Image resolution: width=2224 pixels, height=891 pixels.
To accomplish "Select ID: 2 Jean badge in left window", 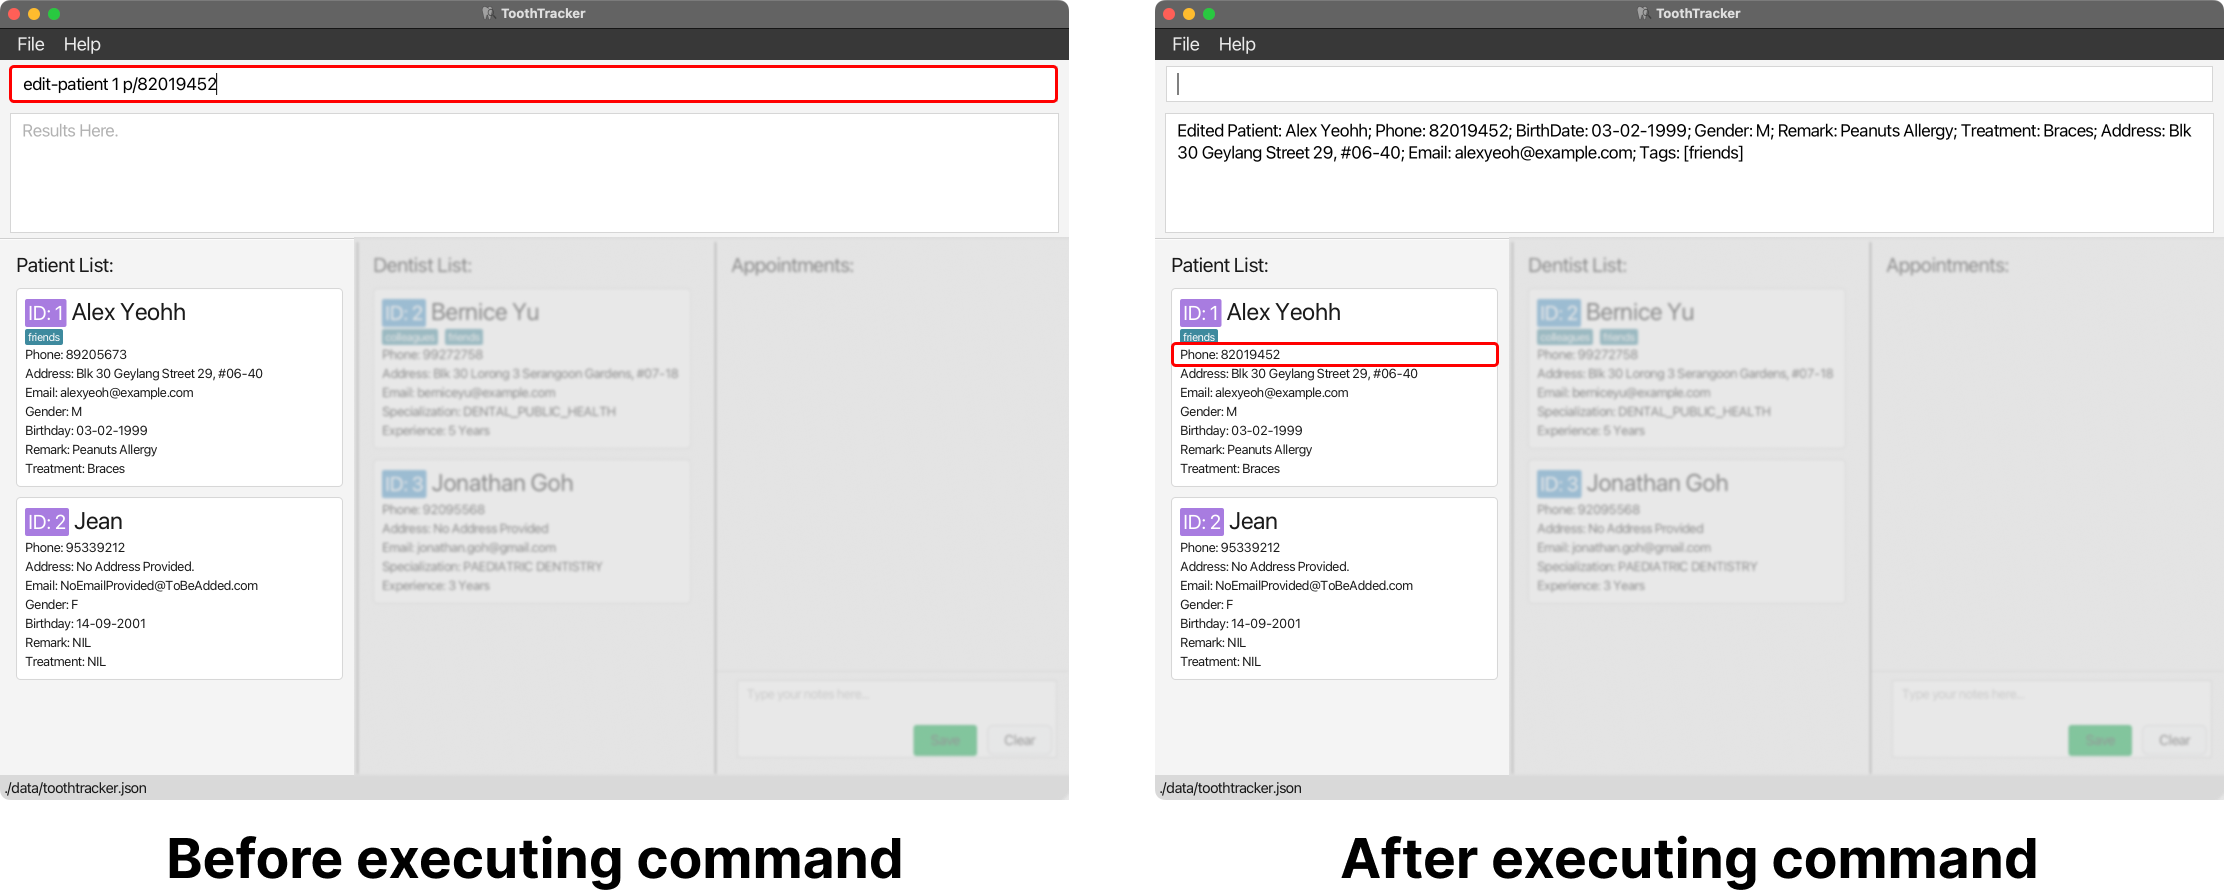I will click(x=47, y=522).
